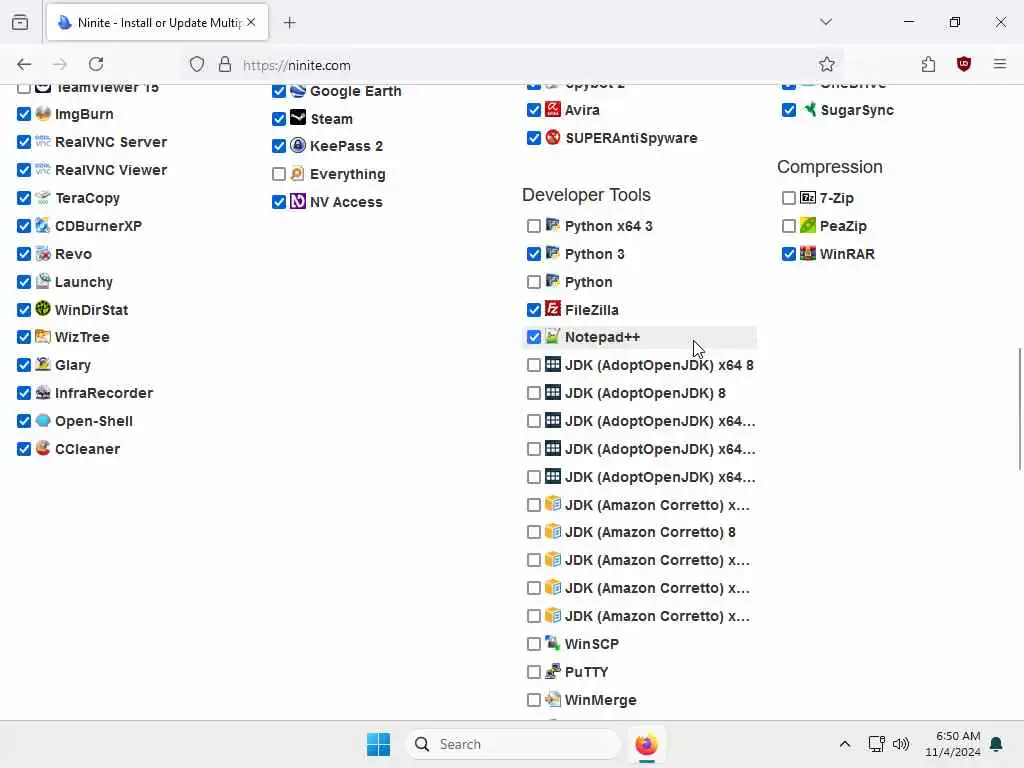Reload the current page

[96, 64]
